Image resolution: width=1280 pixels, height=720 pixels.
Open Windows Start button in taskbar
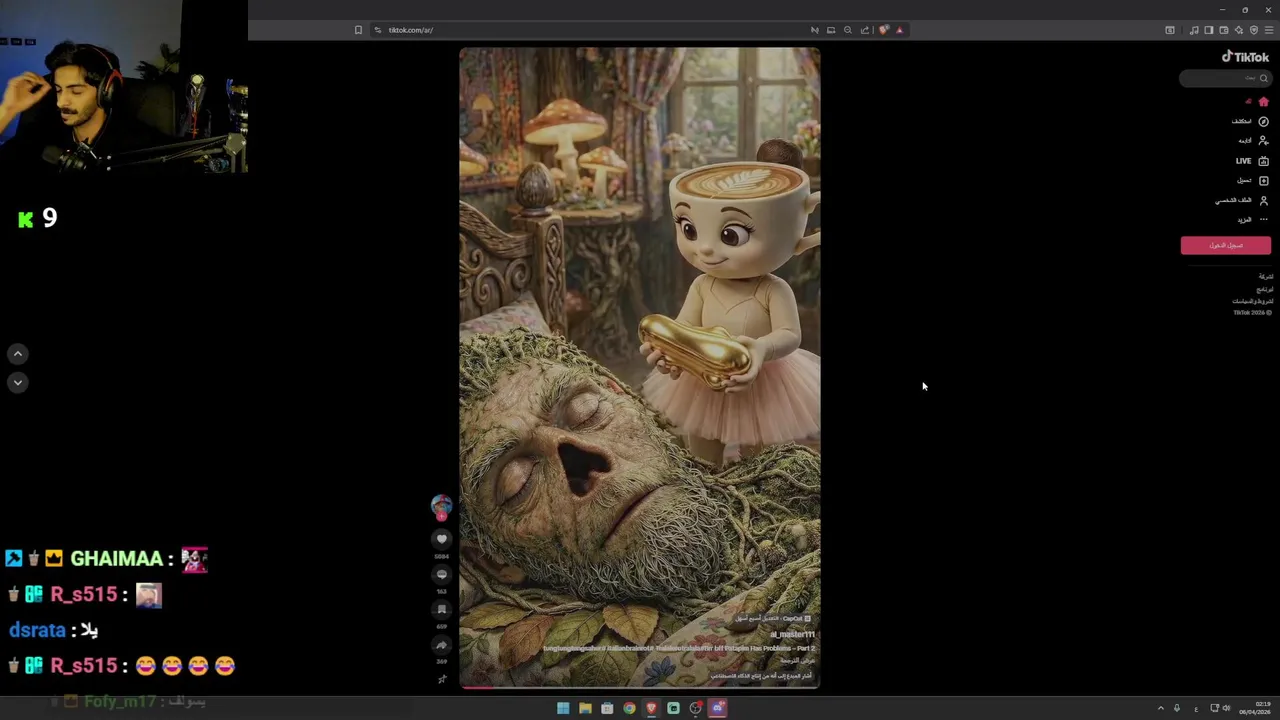click(x=563, y=708)
